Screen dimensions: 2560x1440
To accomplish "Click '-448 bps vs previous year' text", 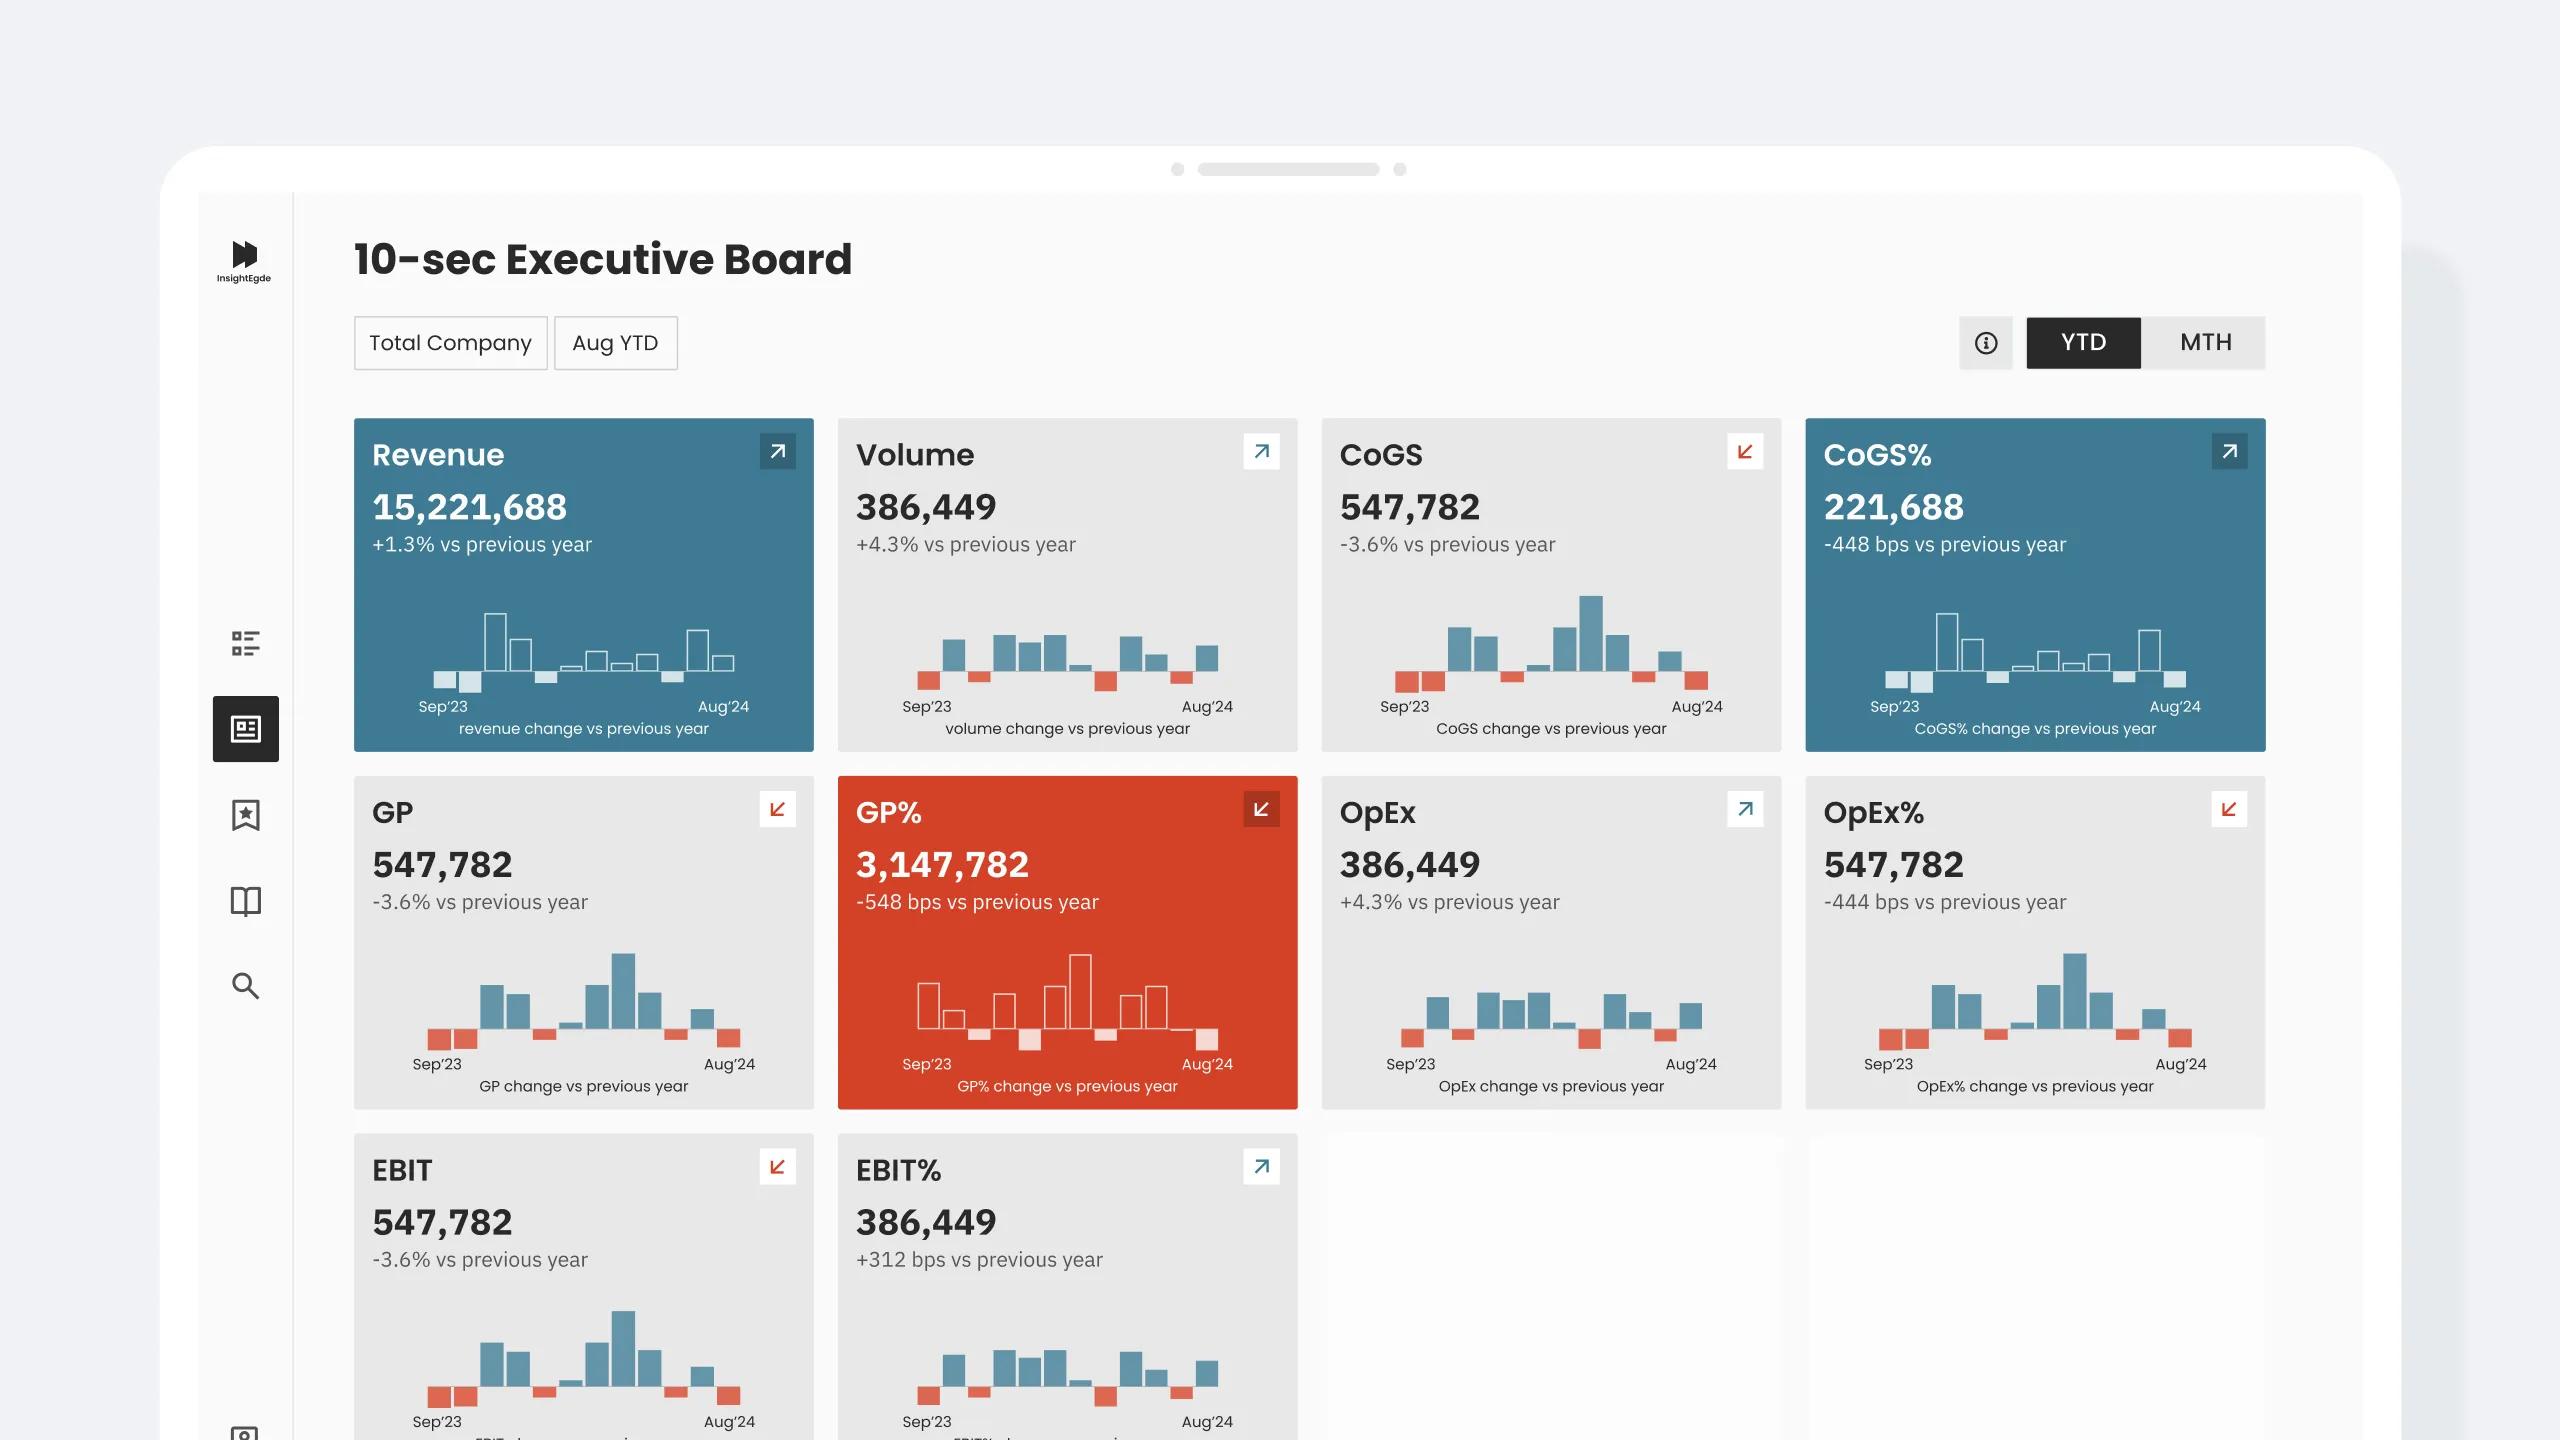I will (1945, 545).
